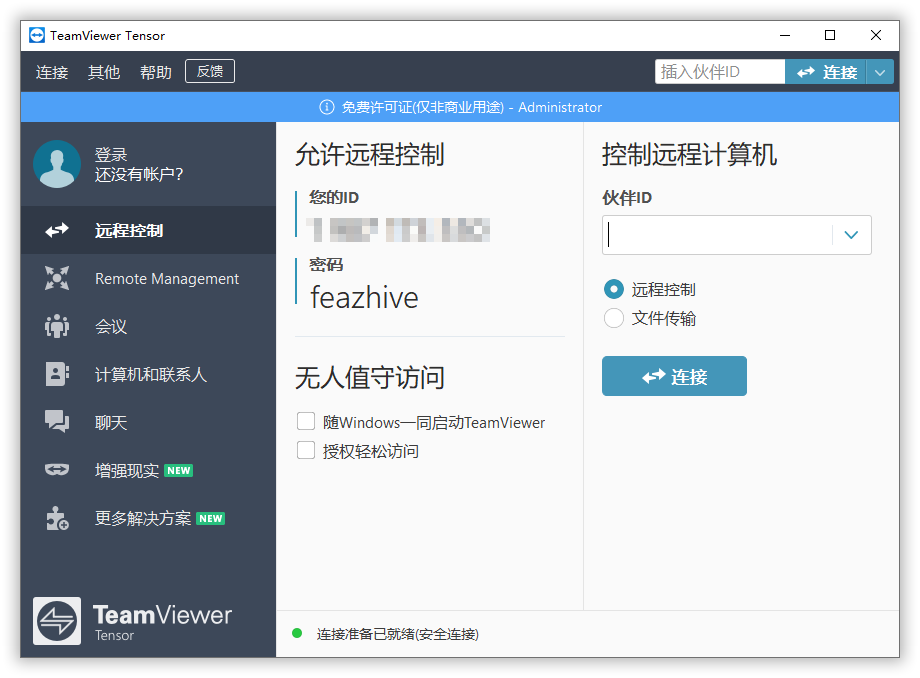Screen dimensions: 920x678
Task: Click the 连接准备已就绪(安全连接) status text
Action: pyautogui.click(x=398, y=634)
